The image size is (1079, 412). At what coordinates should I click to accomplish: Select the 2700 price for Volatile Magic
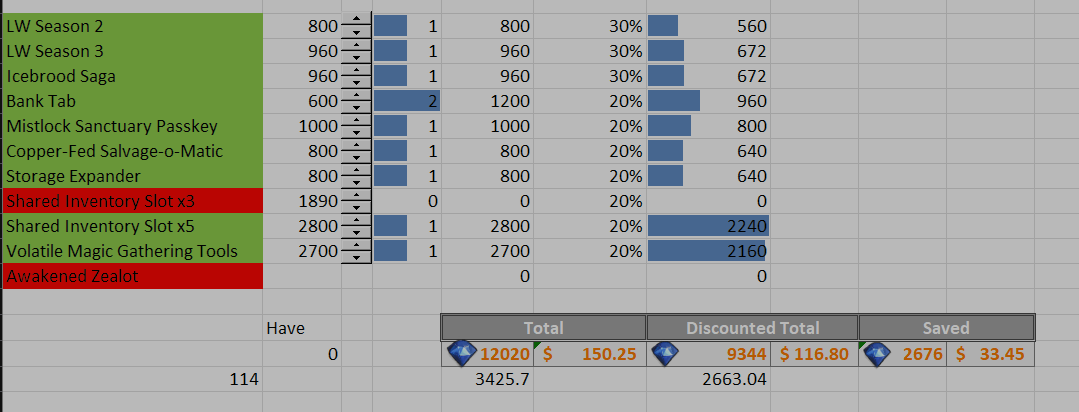(302, 250)
